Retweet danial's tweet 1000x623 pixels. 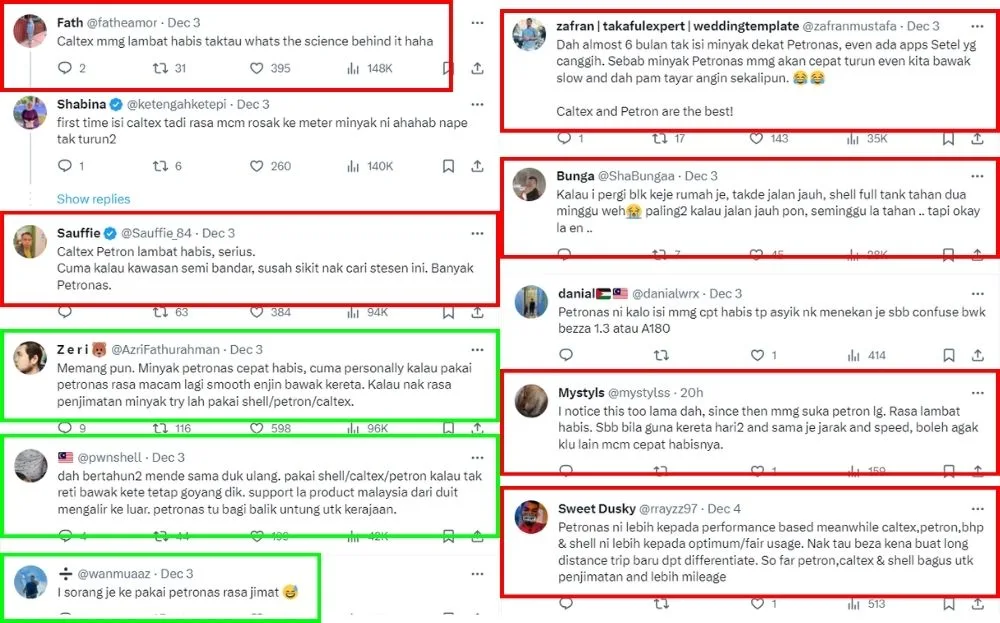pos(661,355)
